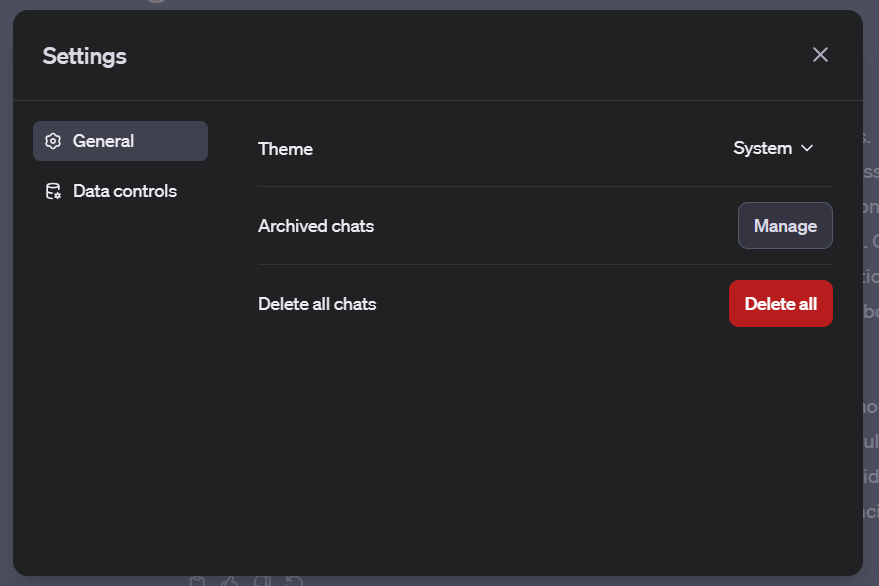Image resolution: width=879 pixels, height=586 pixels.
Task: Click the Delete all chats label
Action: pos(317,304)
